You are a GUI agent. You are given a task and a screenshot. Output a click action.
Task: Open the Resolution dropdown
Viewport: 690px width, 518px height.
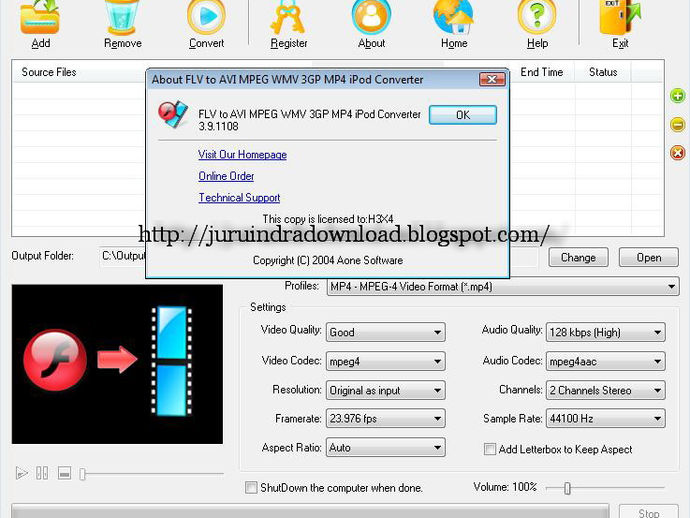[x=385, y=390]
